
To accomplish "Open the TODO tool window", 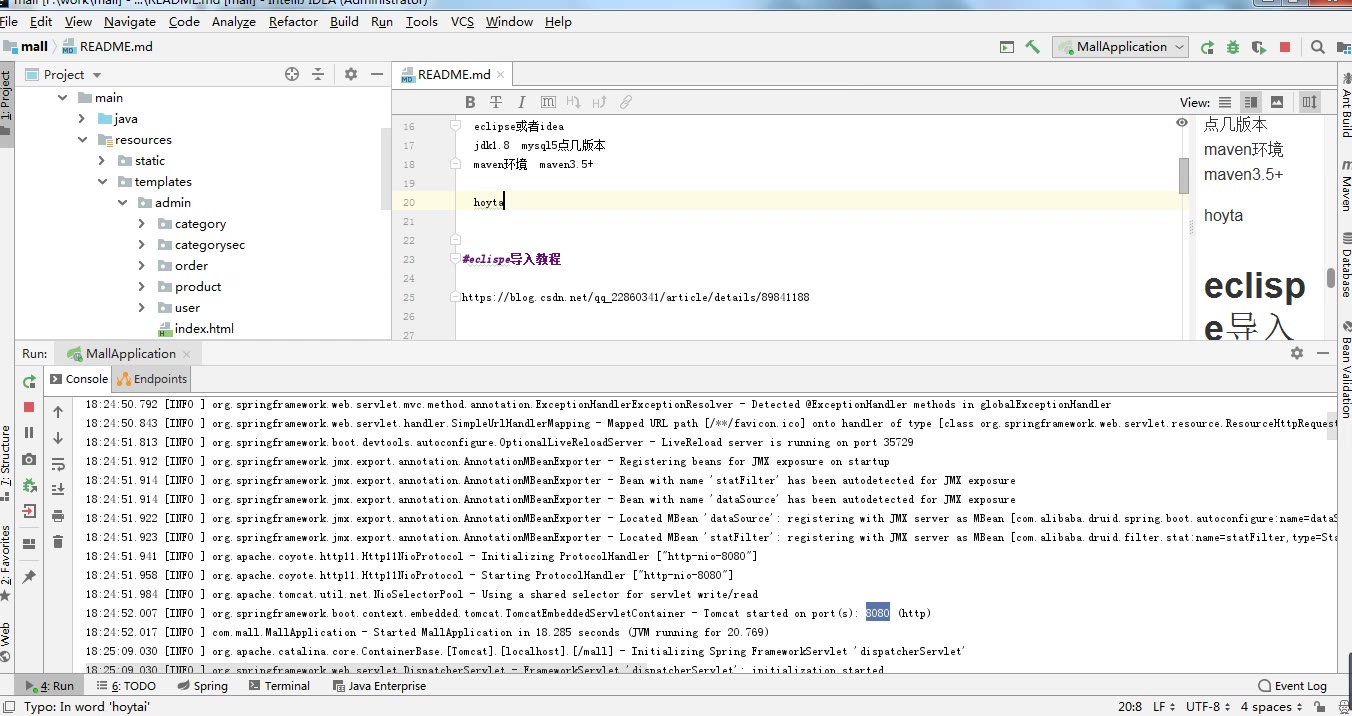I will click(x=126, y=686).
